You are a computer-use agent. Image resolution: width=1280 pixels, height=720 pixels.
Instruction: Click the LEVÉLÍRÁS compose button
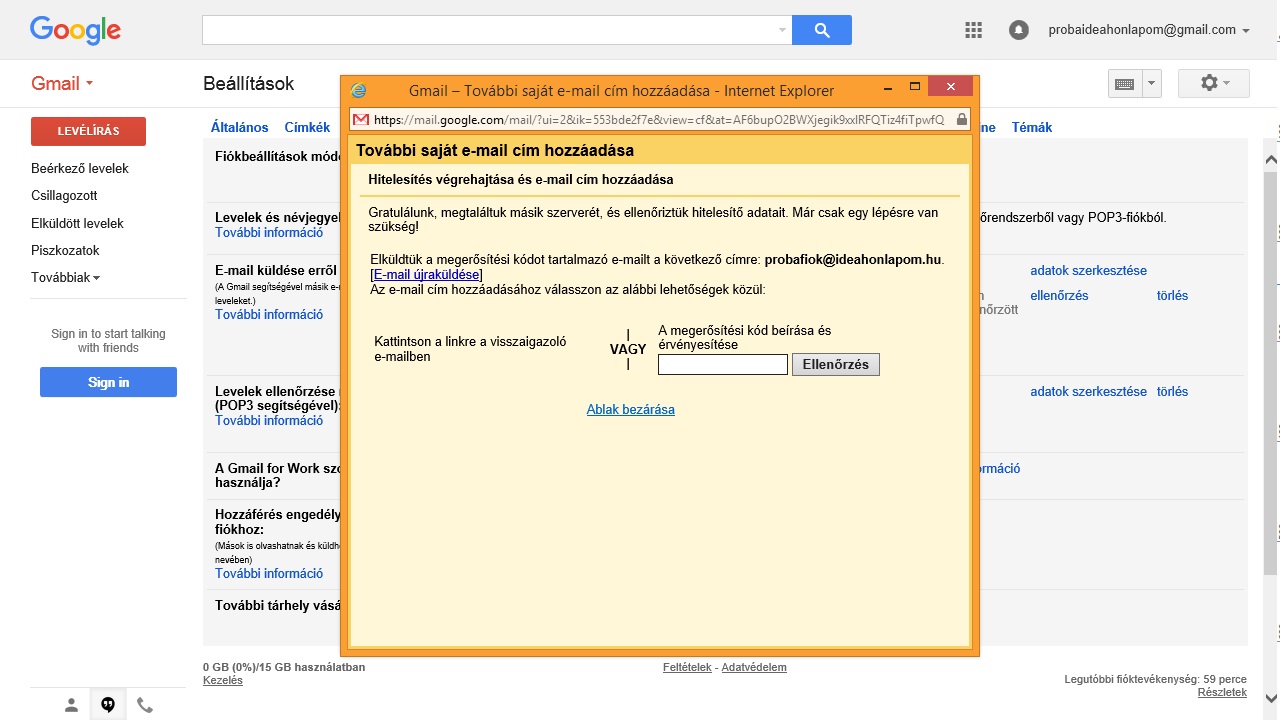coord(88,131)
